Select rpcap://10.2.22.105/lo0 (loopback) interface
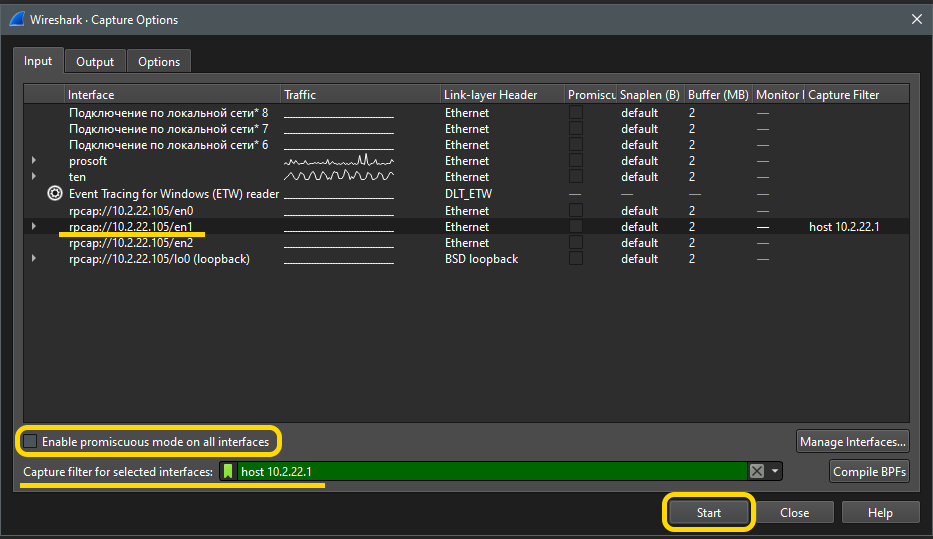Screen dimensions: 933x539 click(x=159, y=259)
